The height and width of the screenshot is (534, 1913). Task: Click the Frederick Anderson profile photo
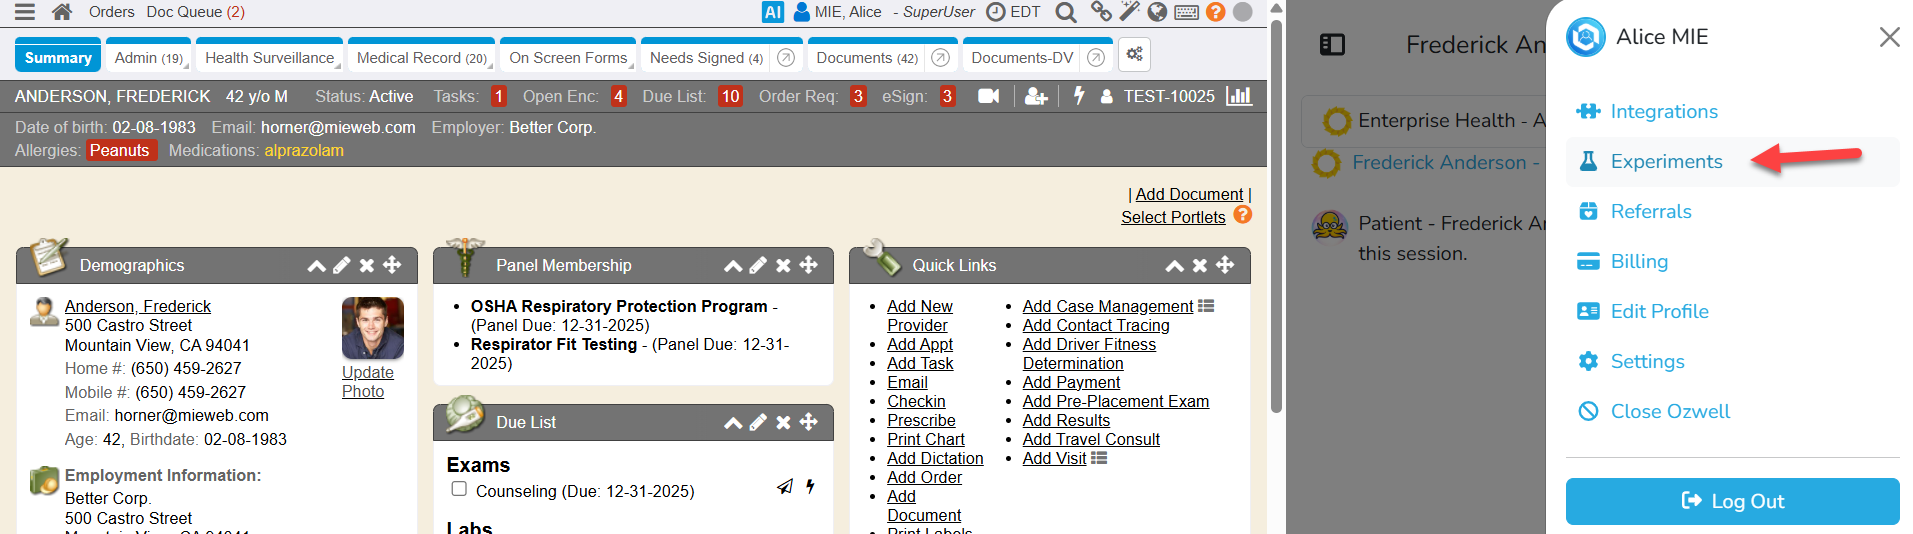[x=372, y=328]
